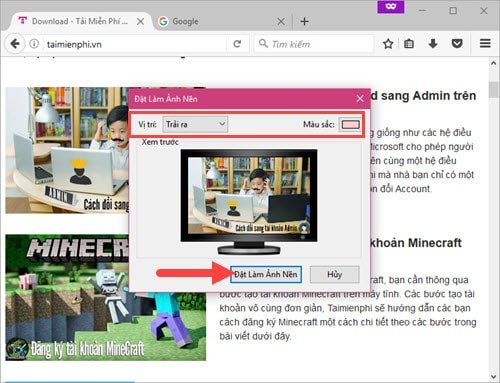Click the private browsing mask icon
This screenshot has width=500, height=383.
391,7
